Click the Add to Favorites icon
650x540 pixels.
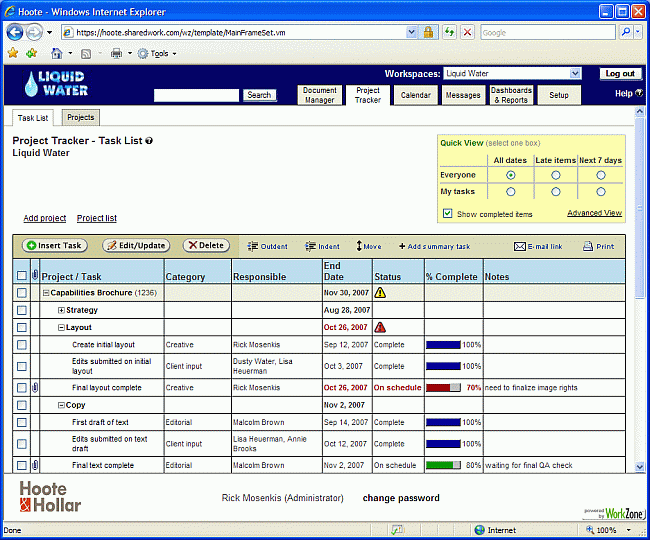pyautogui.click(x=32, y=53)
